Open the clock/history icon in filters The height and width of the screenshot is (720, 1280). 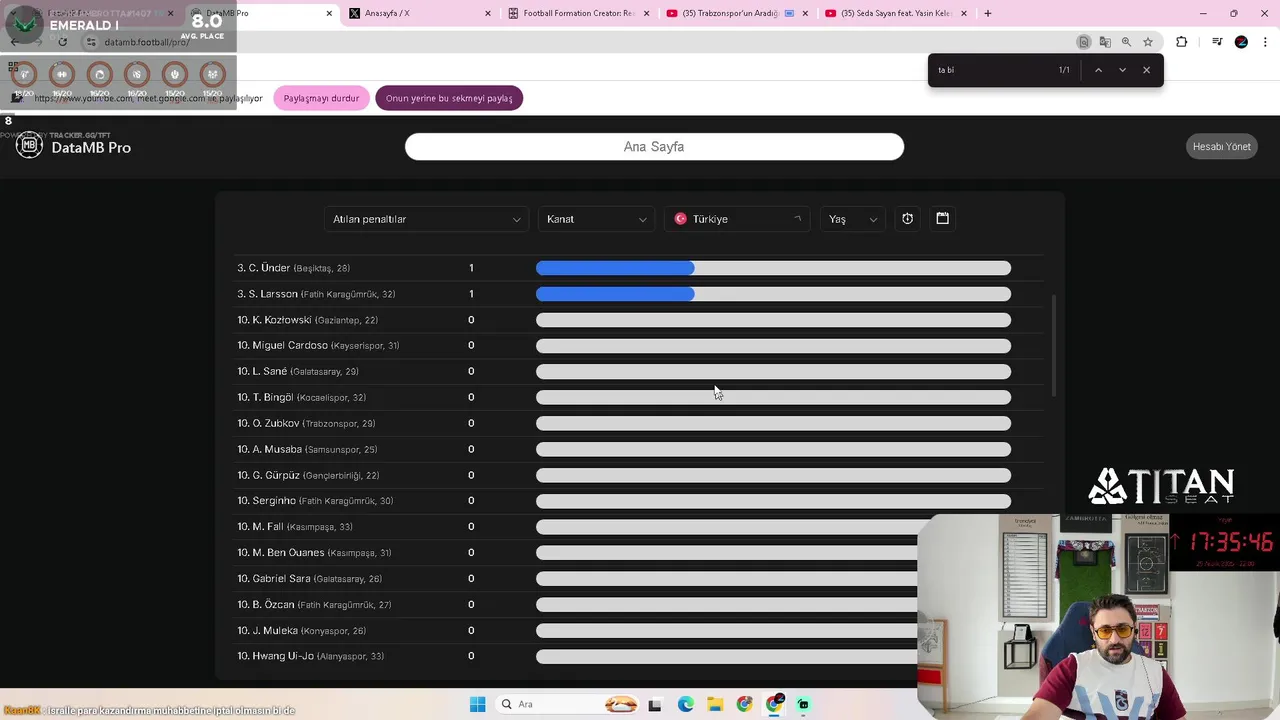click(x=907, y=219)
